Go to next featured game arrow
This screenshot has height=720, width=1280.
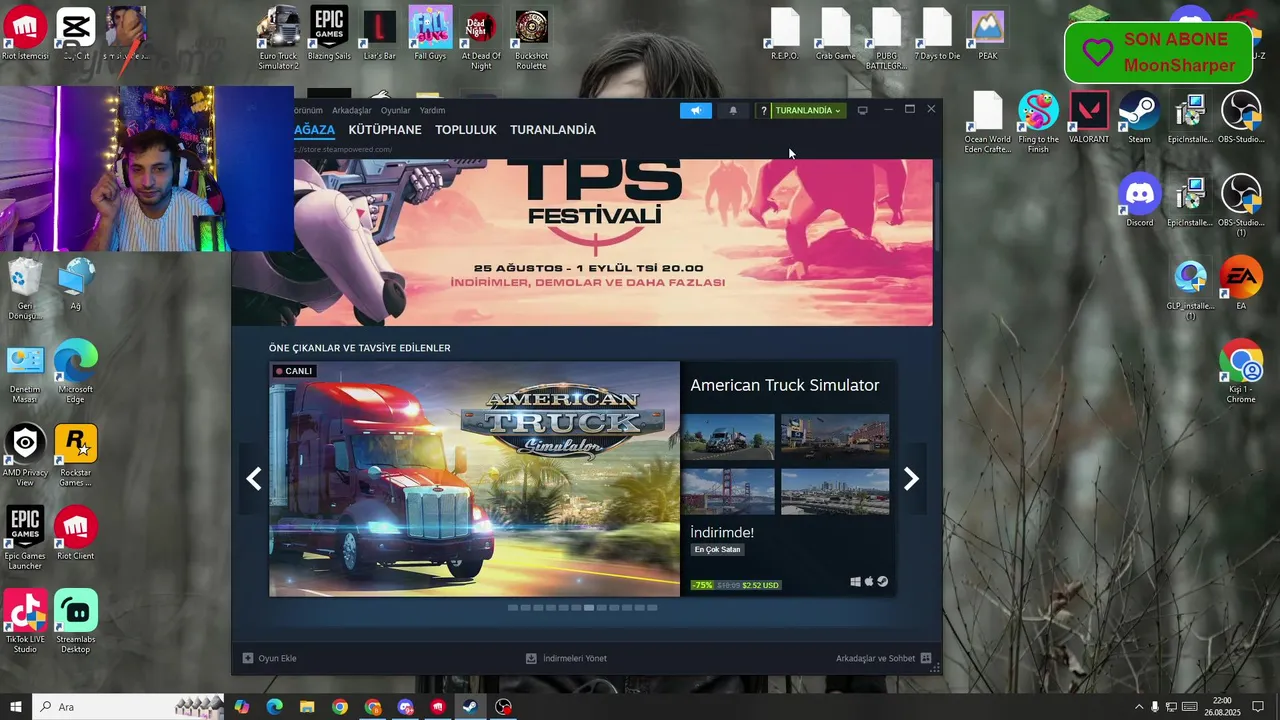click(x=911, y=479)
